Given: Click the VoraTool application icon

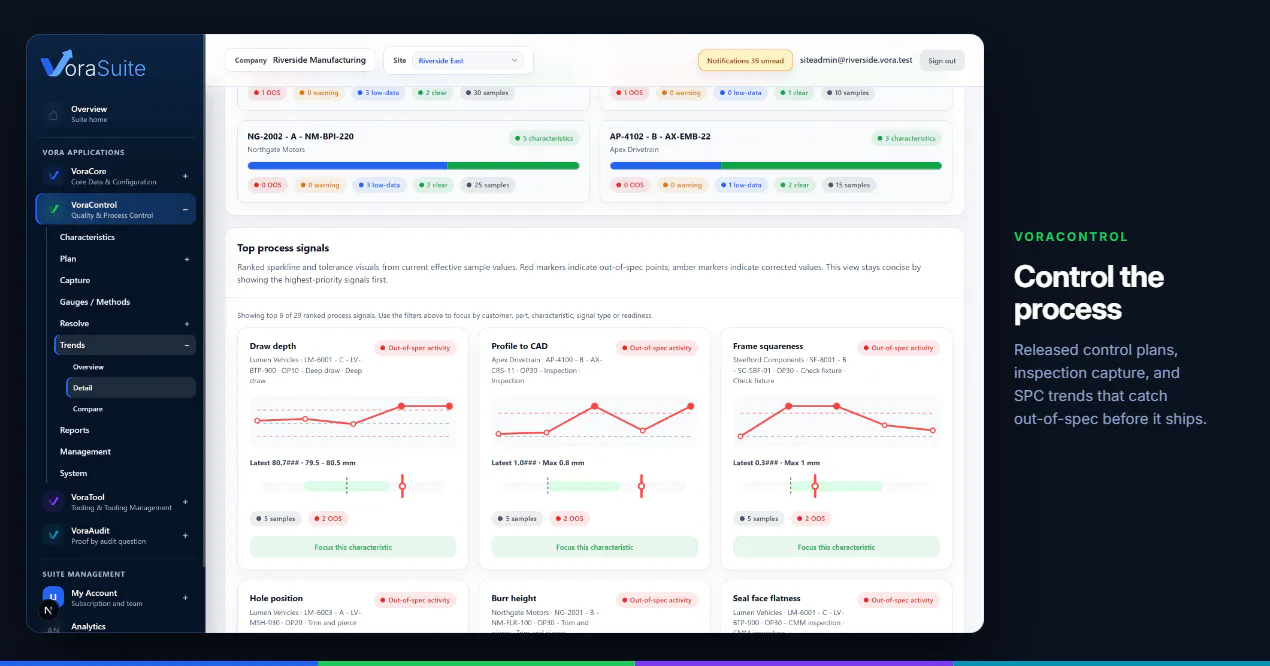Looking at the screenshot, I should pyautogui.click(x=53, y=502).
